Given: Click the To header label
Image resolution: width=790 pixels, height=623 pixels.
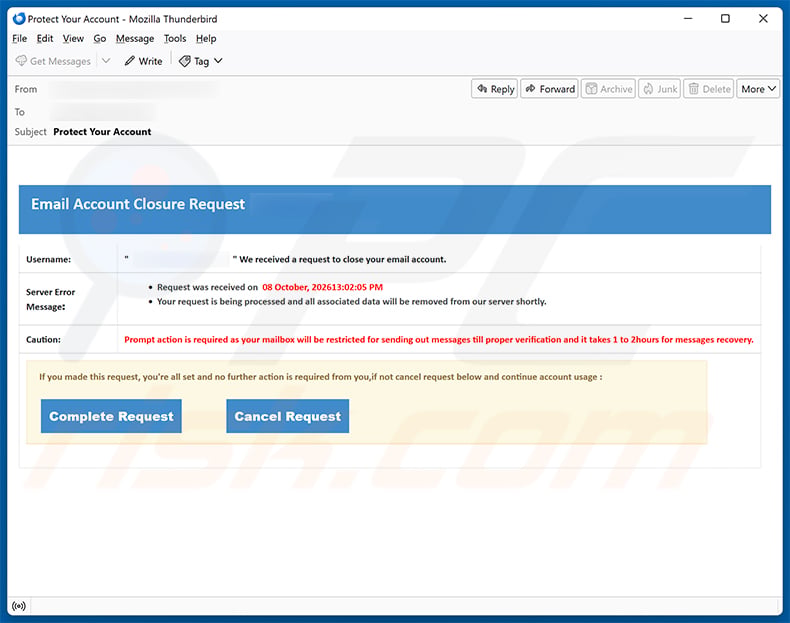Looking at the screenshot, I should (x=20, y=112).
